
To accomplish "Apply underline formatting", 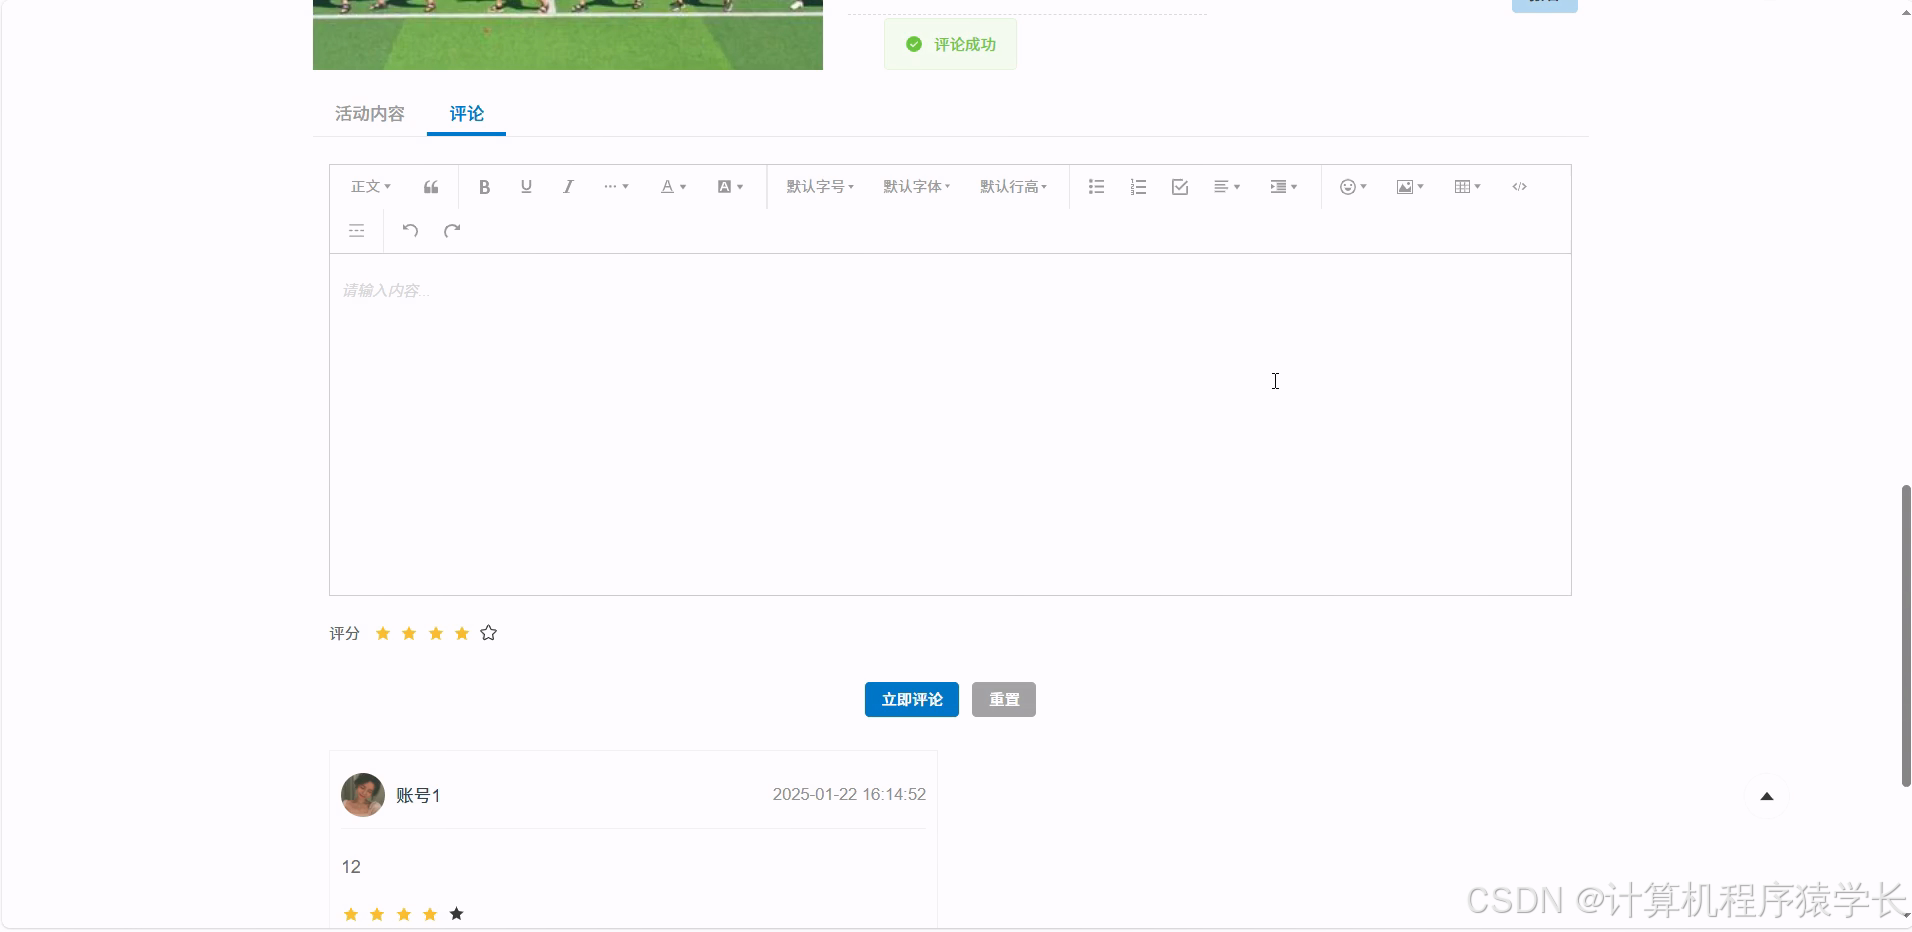I will [x=525, y=187].
